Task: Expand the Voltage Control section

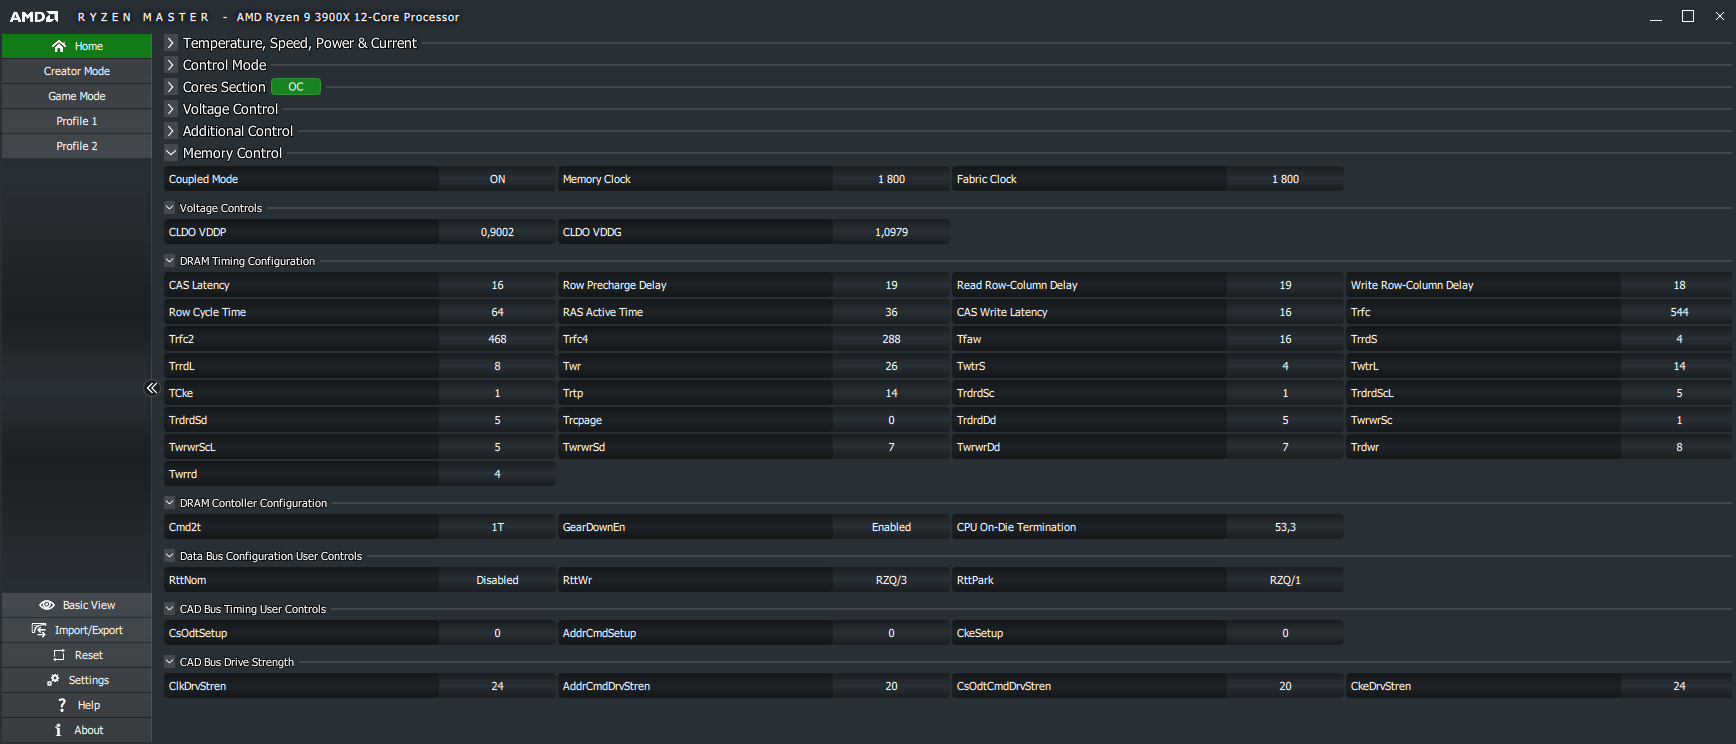Action: pos(171,109)
